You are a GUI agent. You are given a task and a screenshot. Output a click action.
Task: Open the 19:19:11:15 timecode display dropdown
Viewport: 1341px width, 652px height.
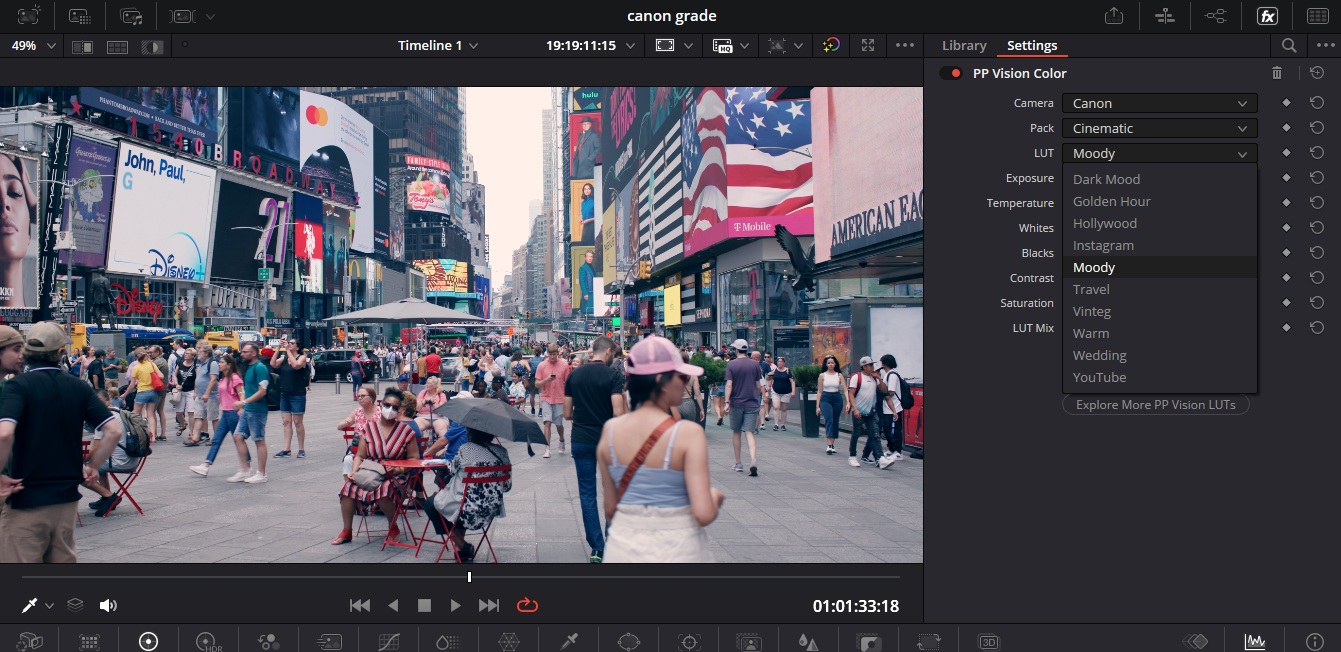(589, 46)
